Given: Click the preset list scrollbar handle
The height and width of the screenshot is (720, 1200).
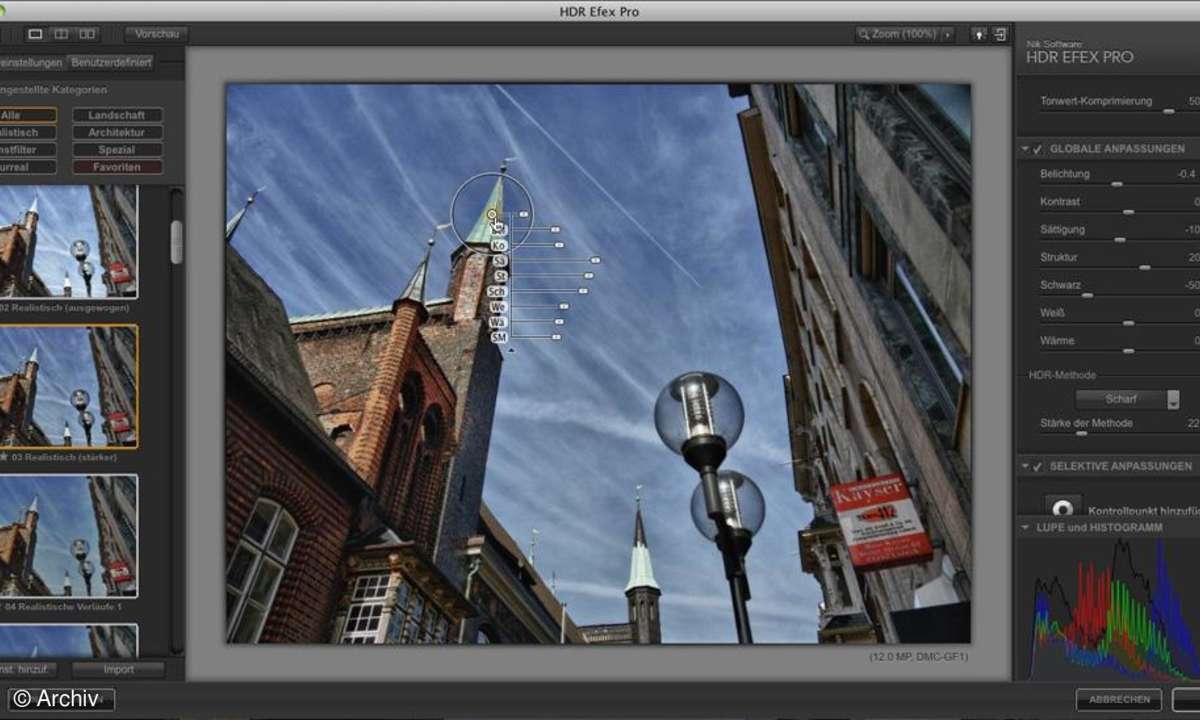Looking at the screenshot, I should [x=176, y=242].
